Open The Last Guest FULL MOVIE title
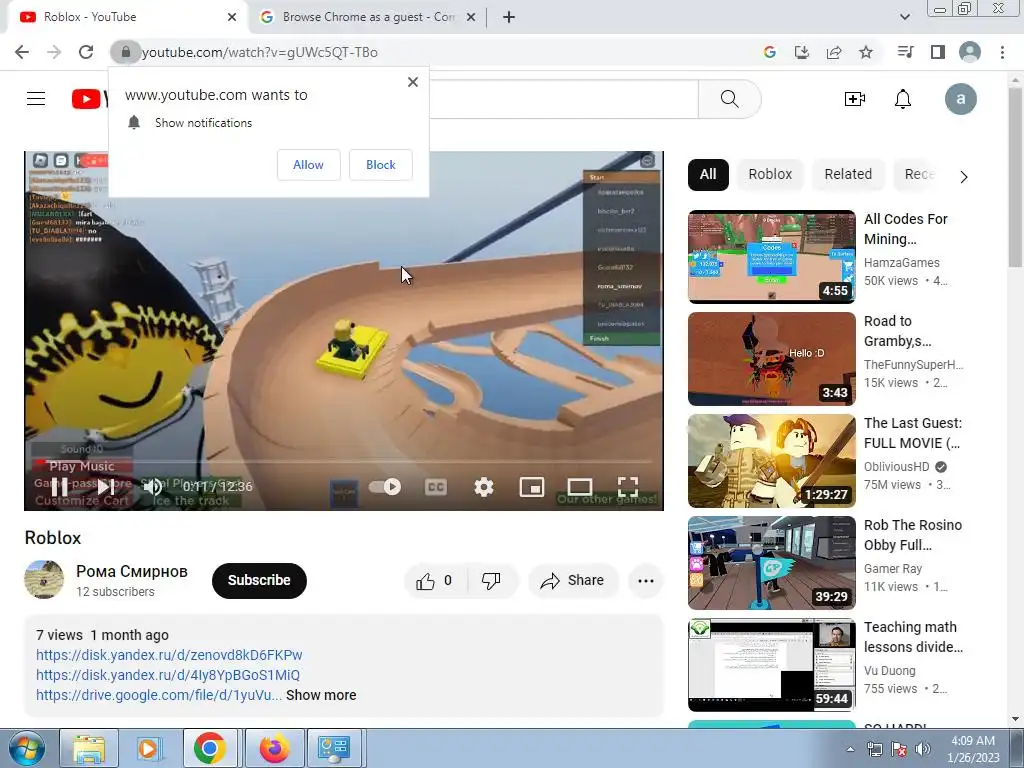Screen dimensions: 1024x768 pos(913,433)
